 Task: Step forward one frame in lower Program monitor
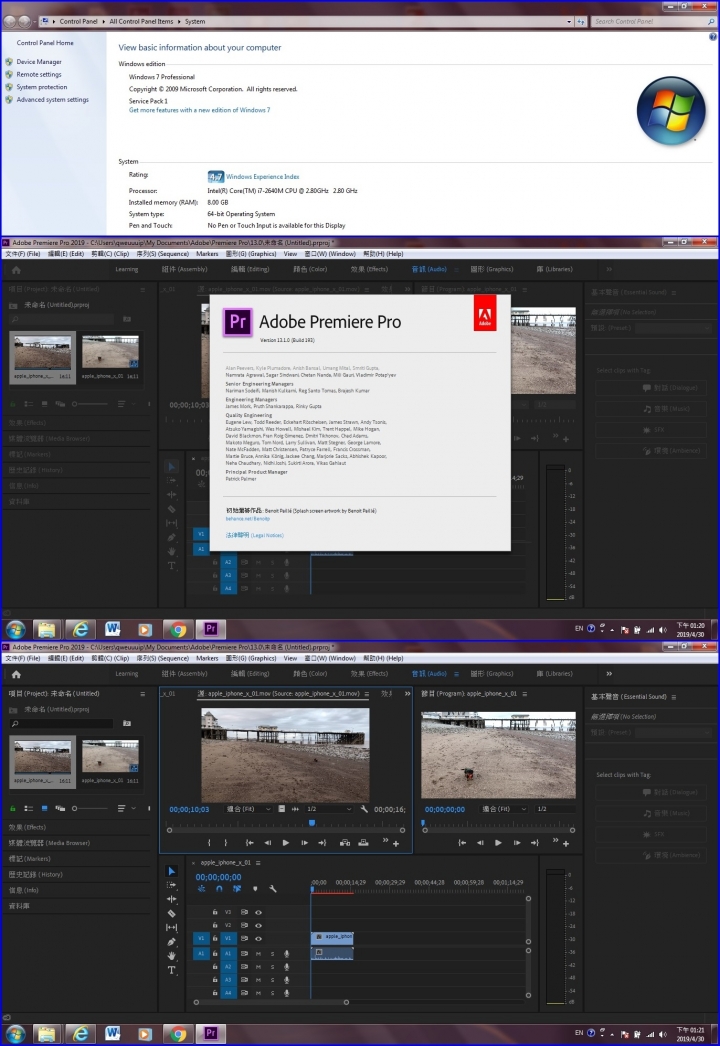(x=516, y=843)
